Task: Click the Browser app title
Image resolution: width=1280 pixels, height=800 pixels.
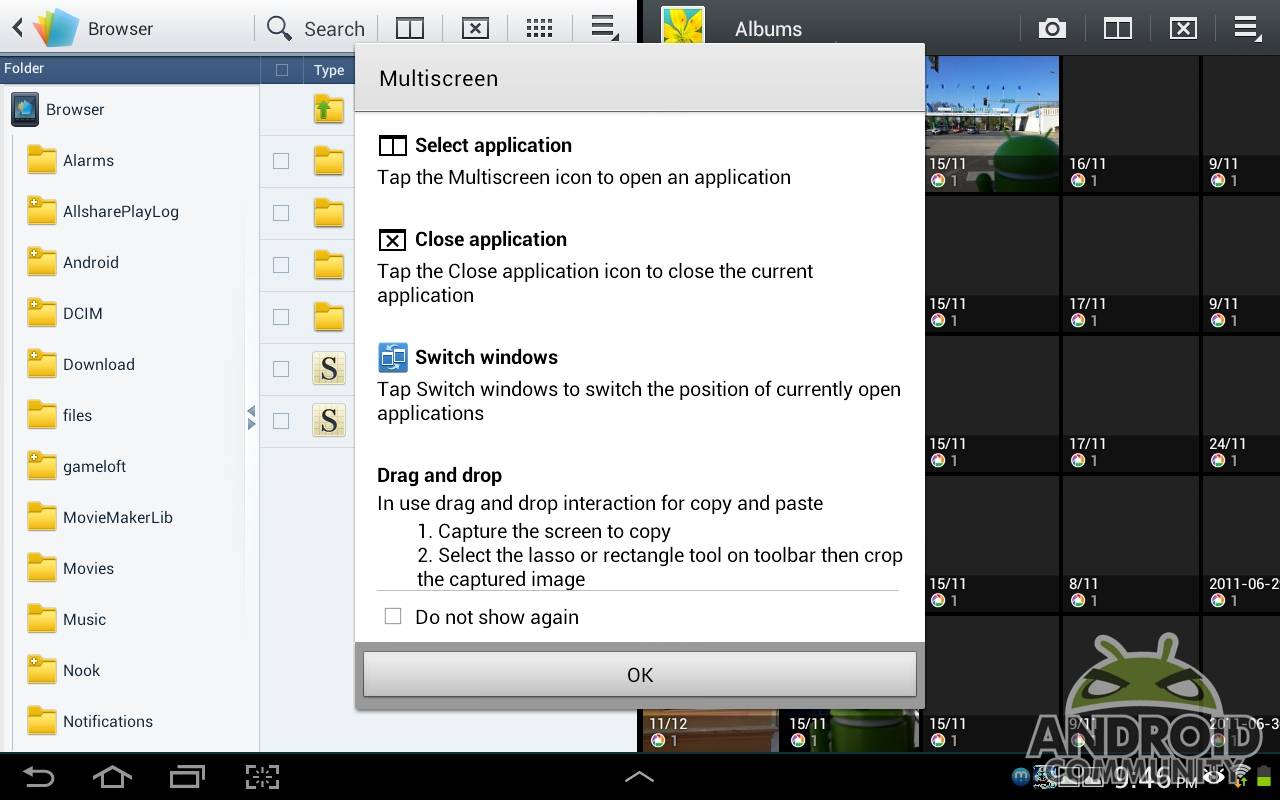Action: [120, 29]
